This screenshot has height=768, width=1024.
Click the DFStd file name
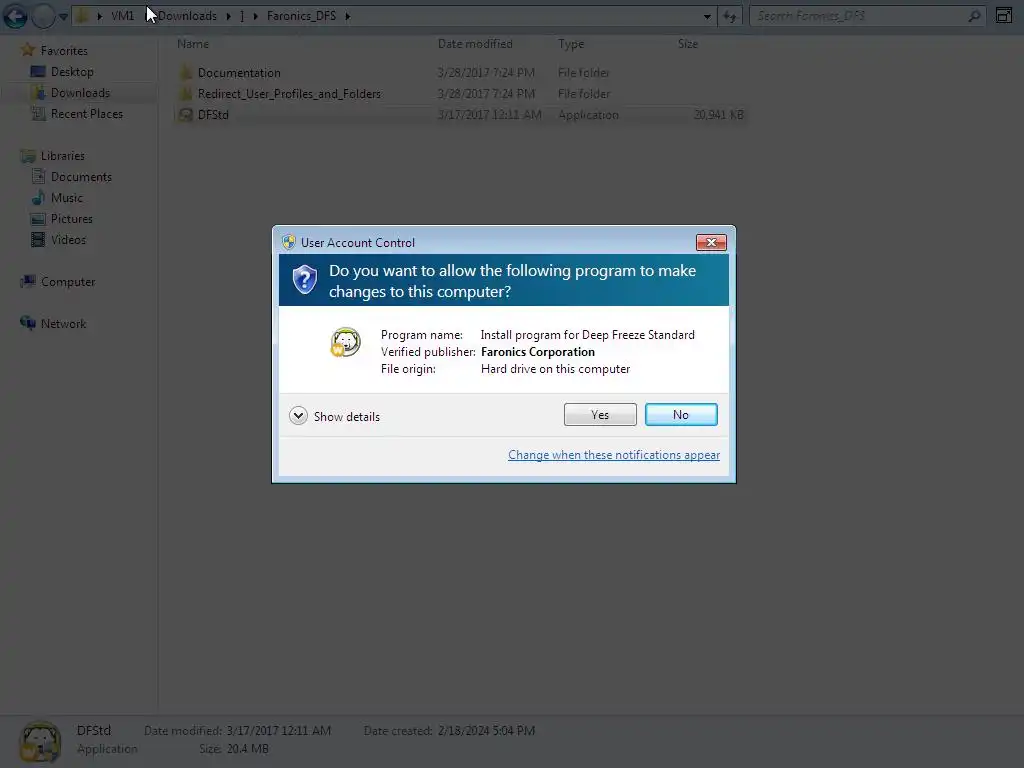213,115
